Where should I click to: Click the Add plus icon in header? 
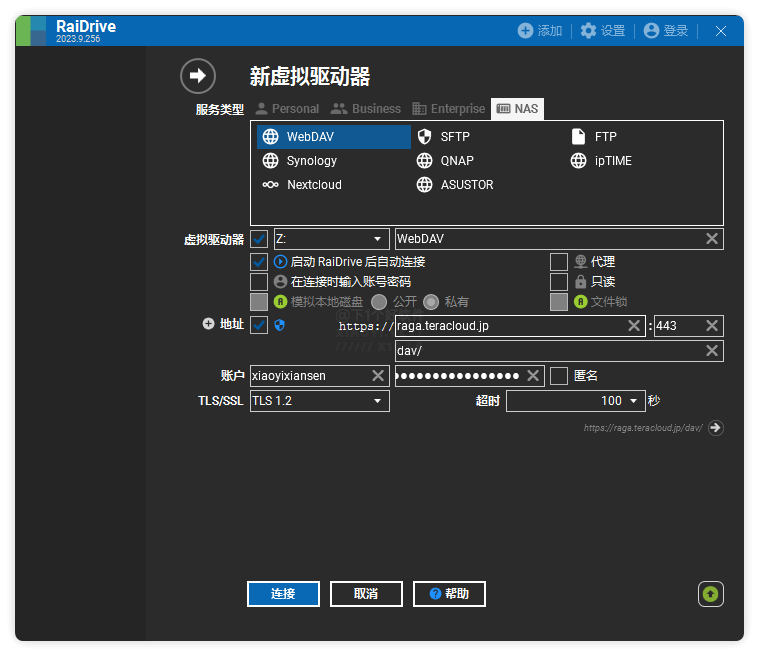tap(525, 31)
